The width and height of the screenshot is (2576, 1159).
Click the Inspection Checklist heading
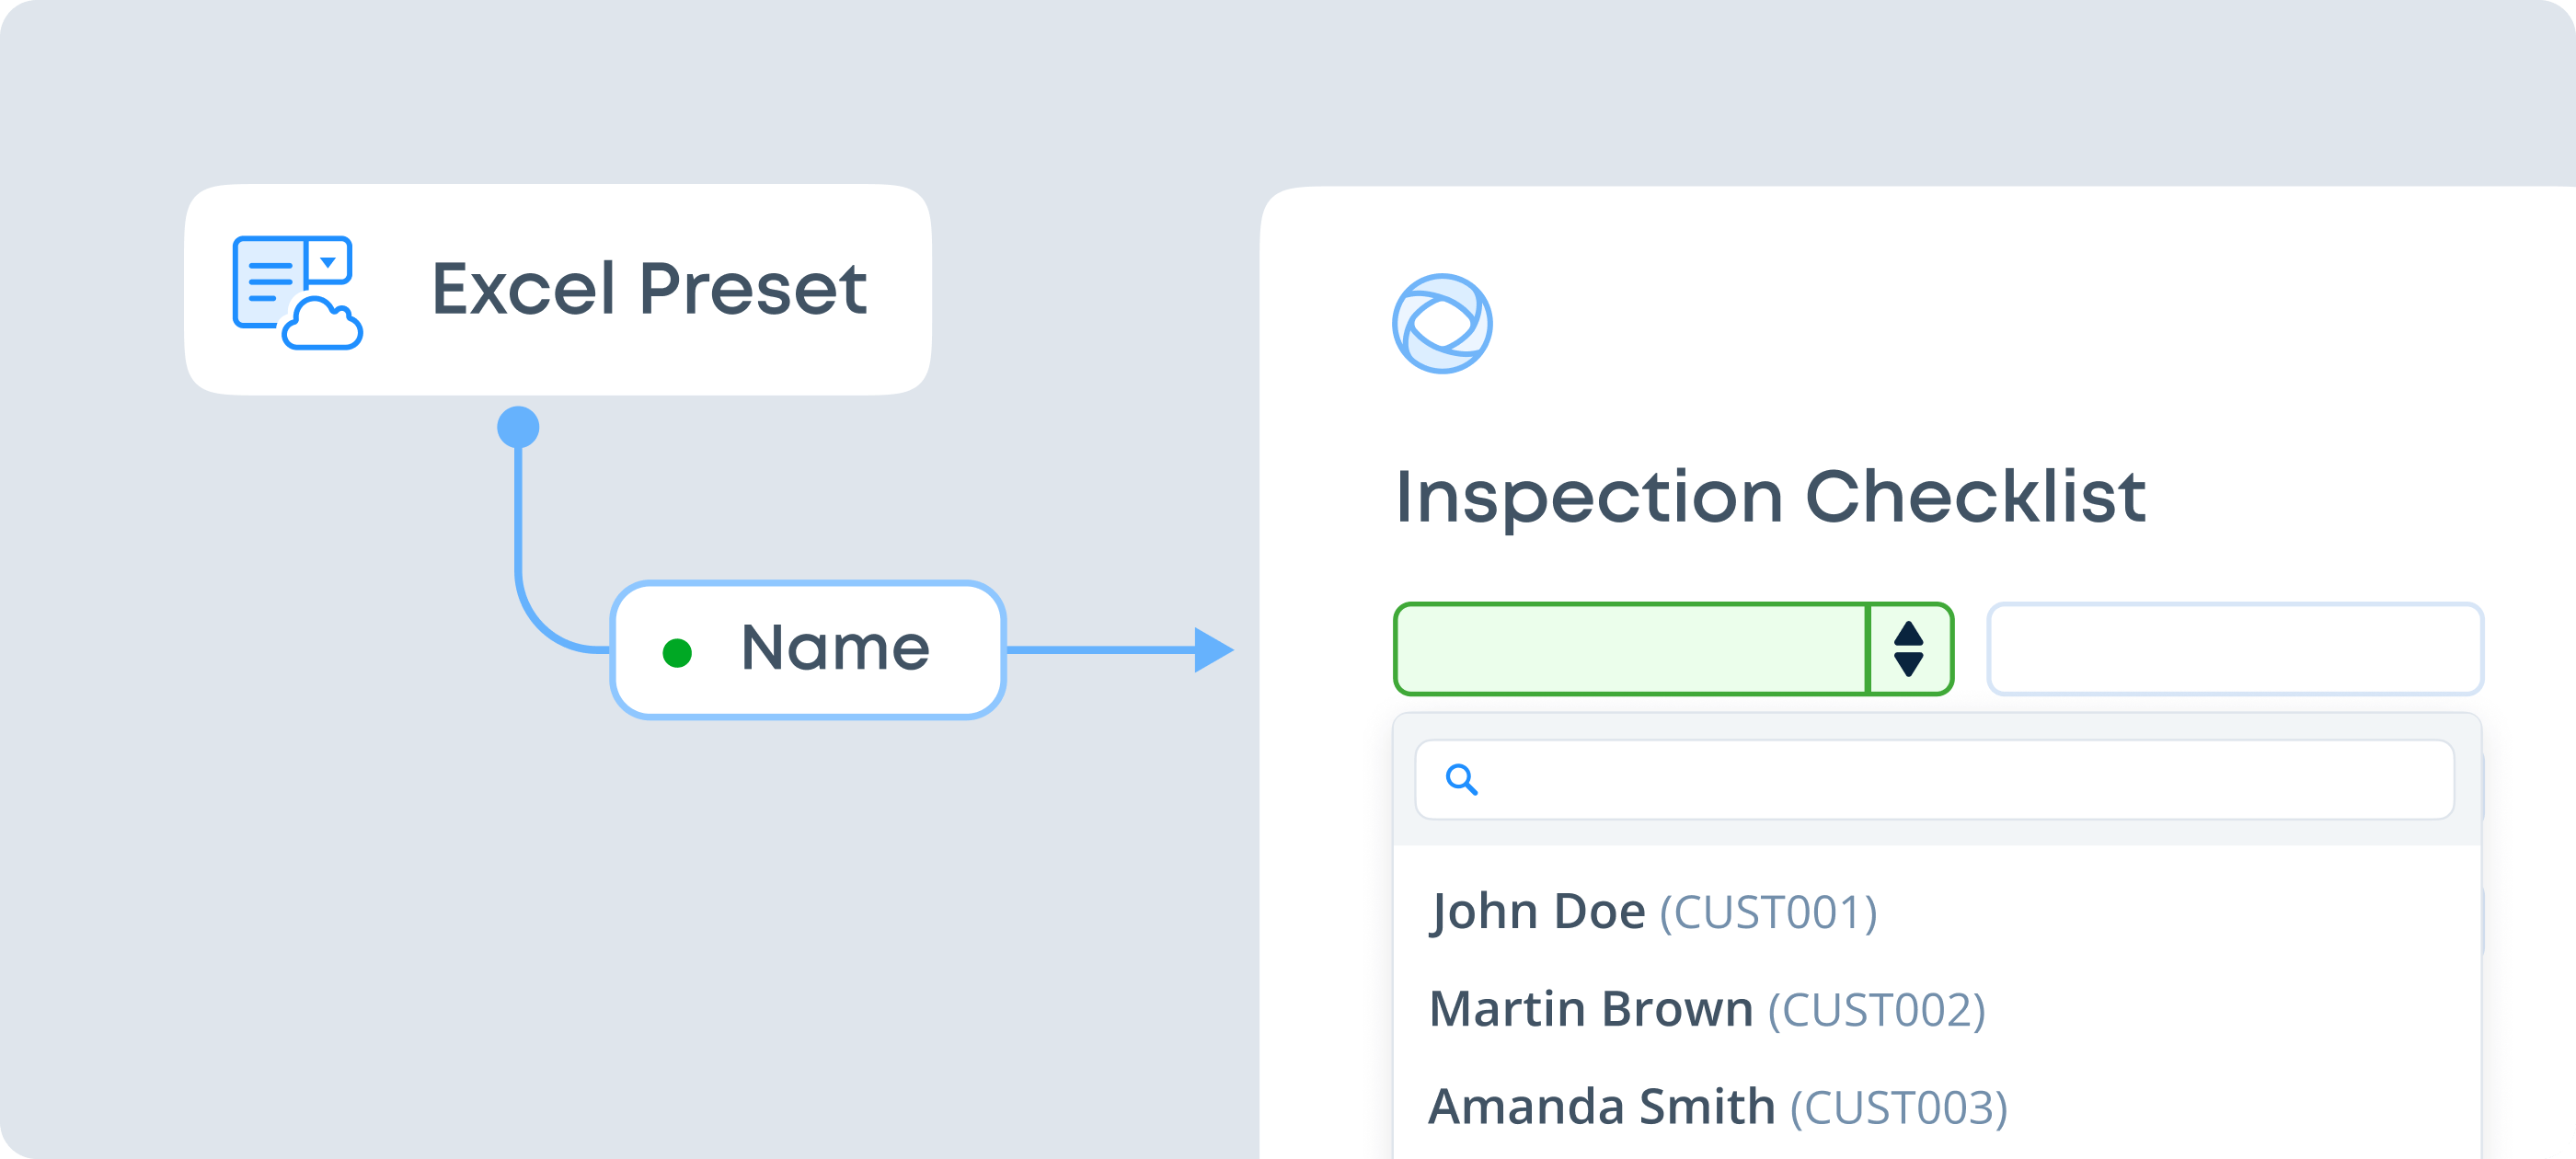[1770, 496]
